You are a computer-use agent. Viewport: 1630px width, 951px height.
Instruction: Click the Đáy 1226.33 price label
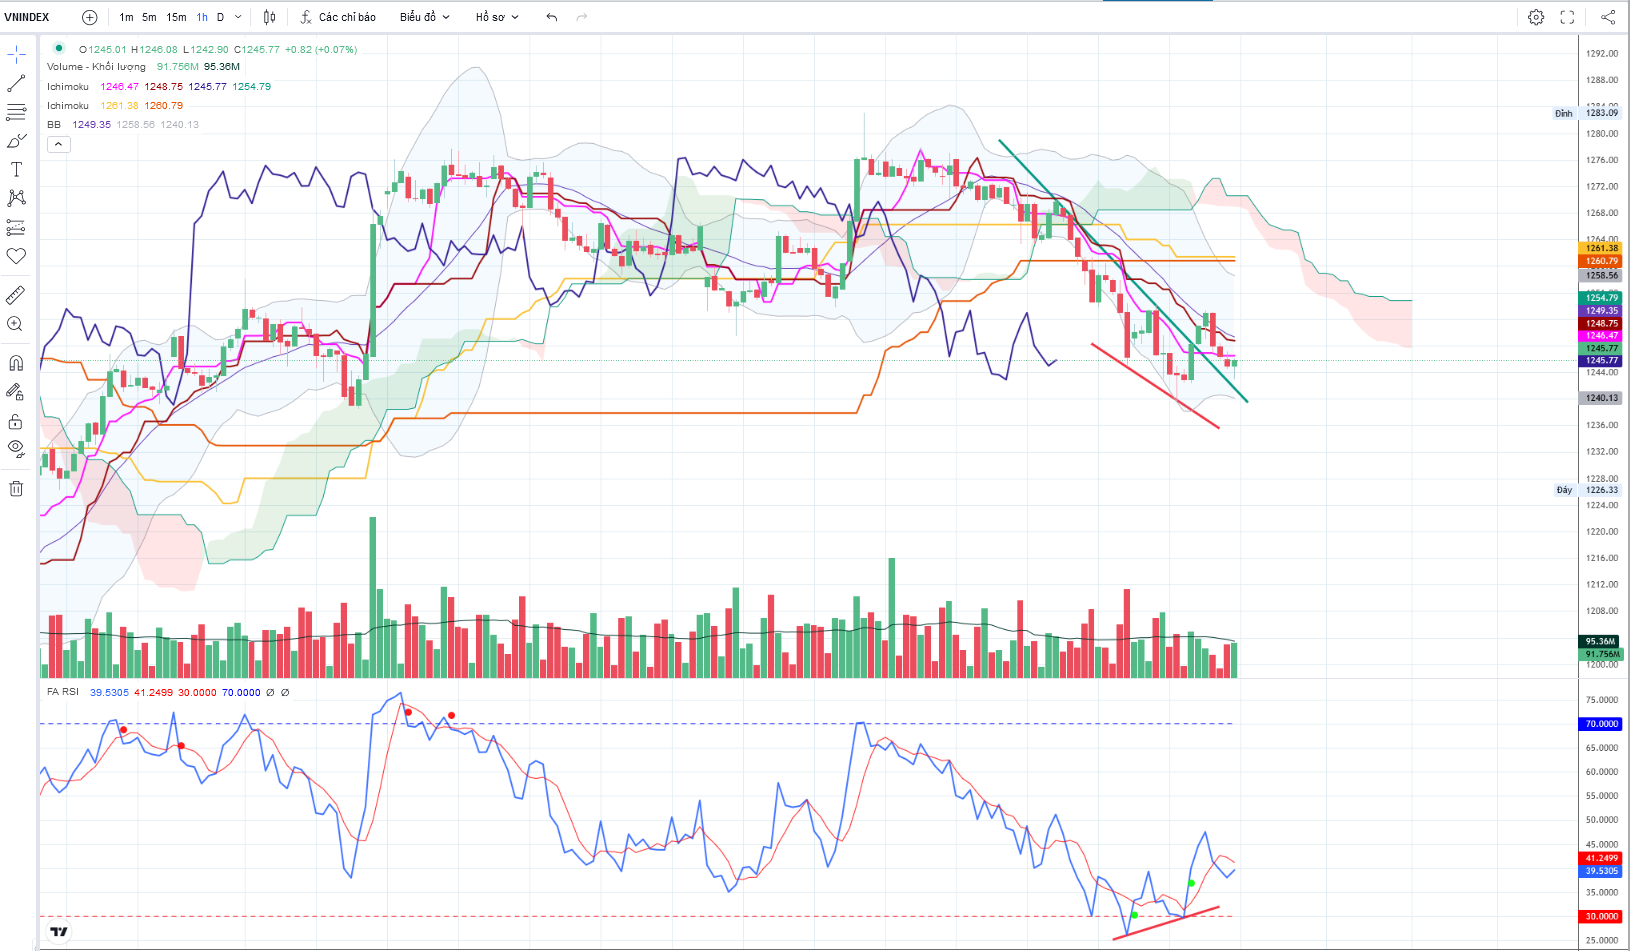click(1586, 490)
